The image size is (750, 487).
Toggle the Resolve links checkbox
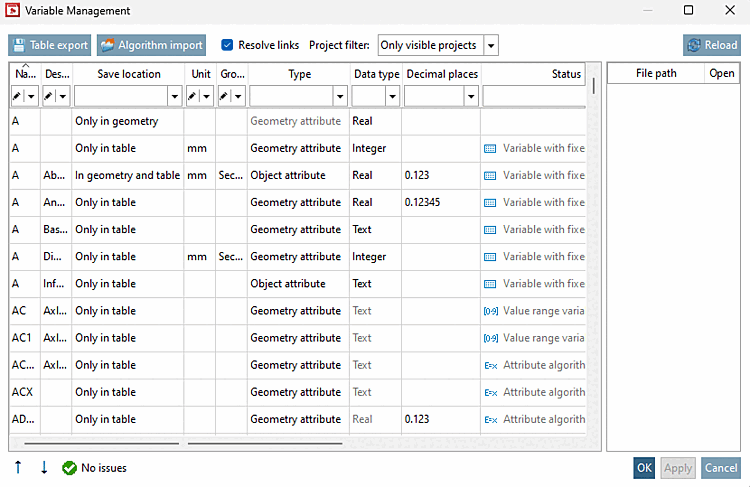pos(227,45)
